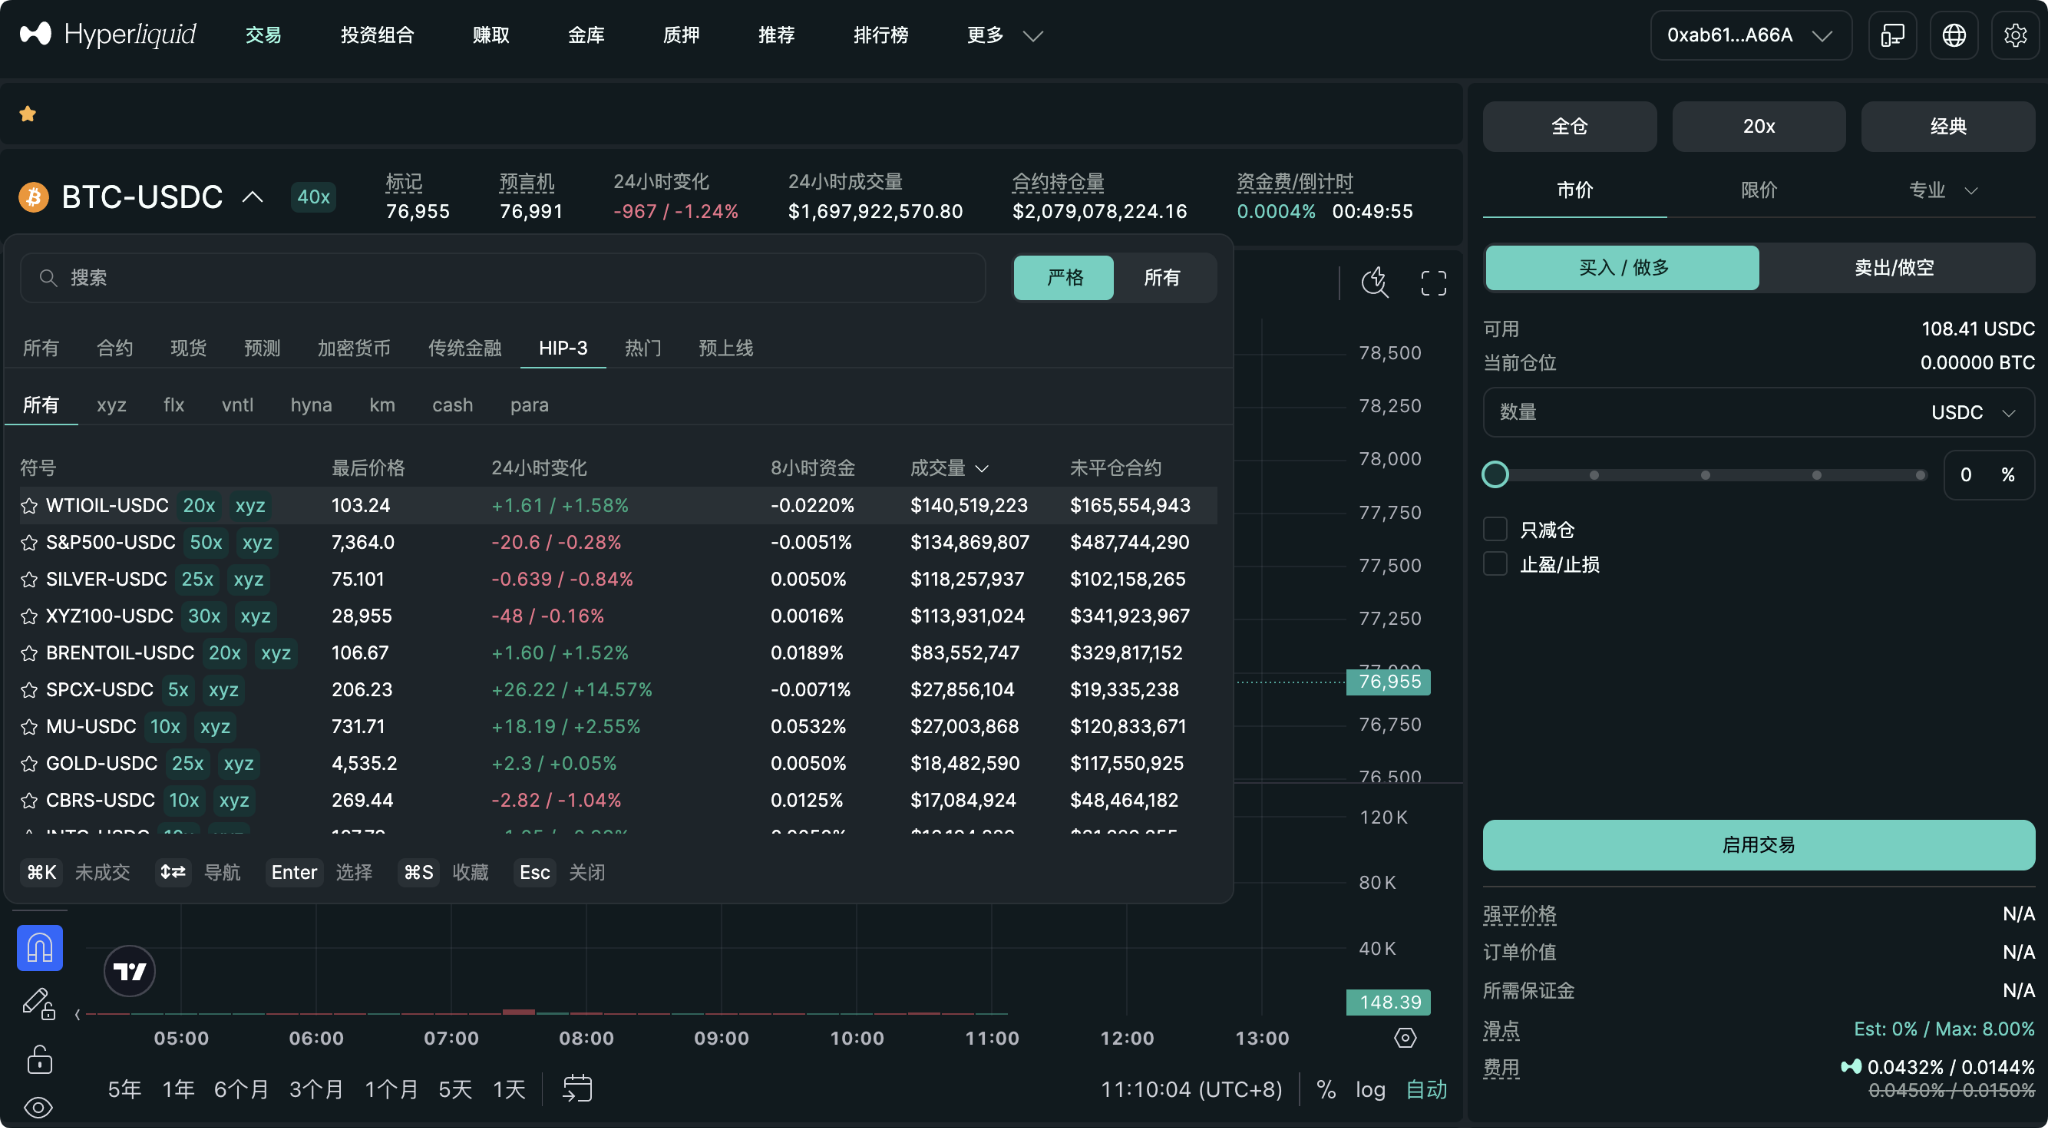This screenshot has width=2048, height=1128.
Task: Open the USDC quantity unit dropdown
Action: [x=1972, y=412]
